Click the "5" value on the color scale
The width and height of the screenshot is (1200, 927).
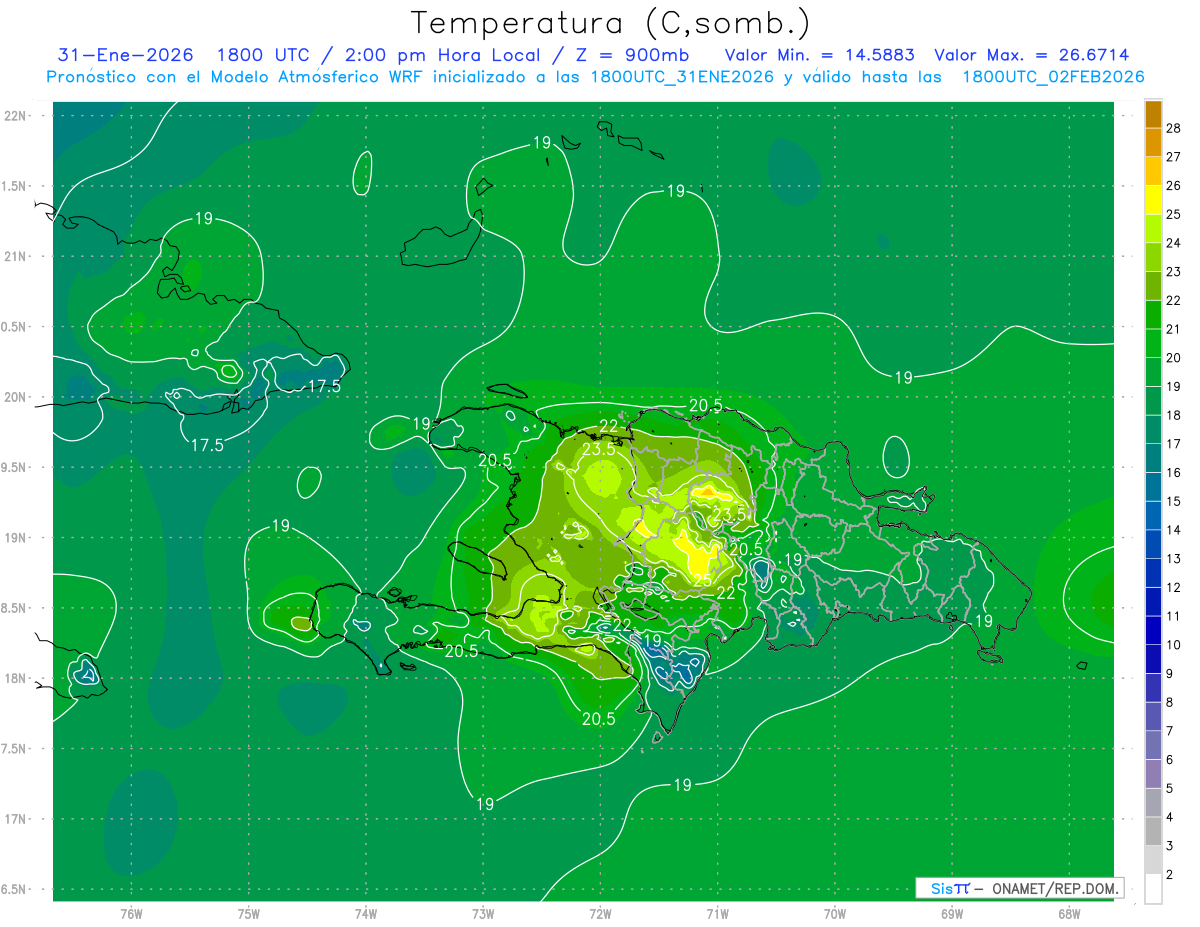tap(1171, 789)
